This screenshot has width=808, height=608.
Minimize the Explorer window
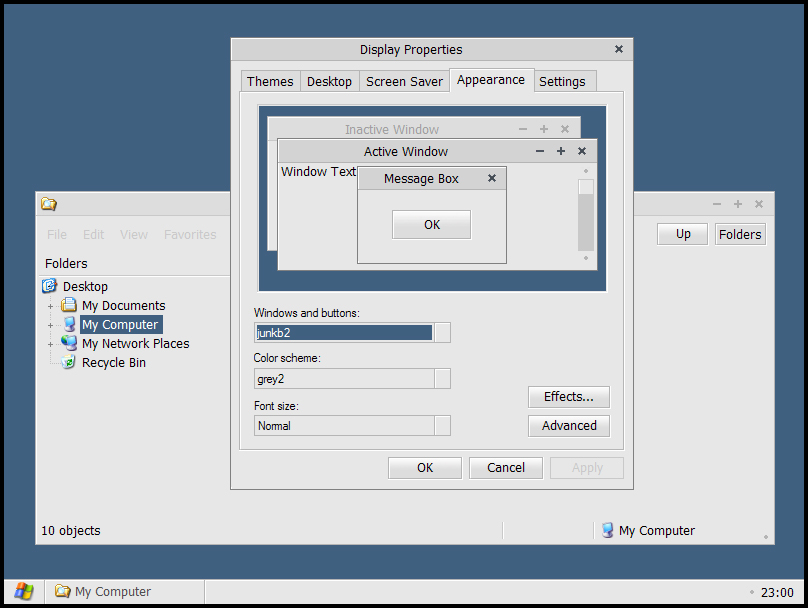click(717, 204)
